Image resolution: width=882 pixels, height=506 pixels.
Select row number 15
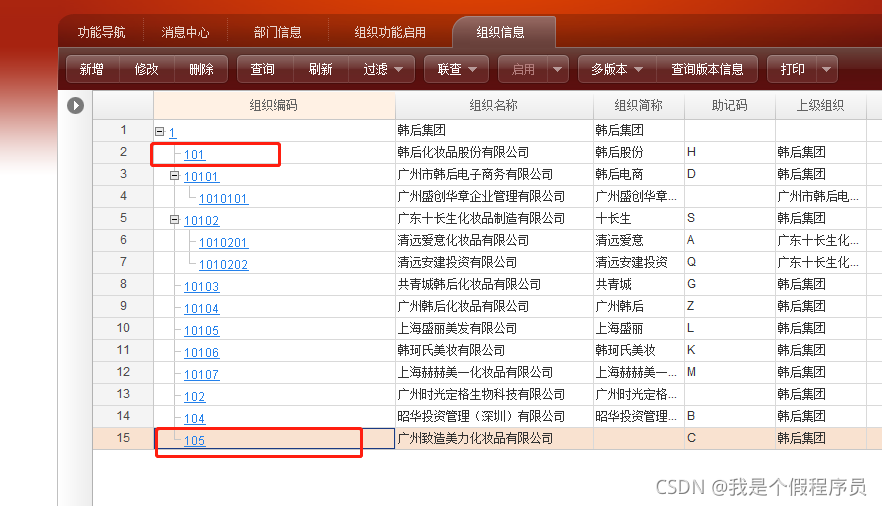pos(123,438)
